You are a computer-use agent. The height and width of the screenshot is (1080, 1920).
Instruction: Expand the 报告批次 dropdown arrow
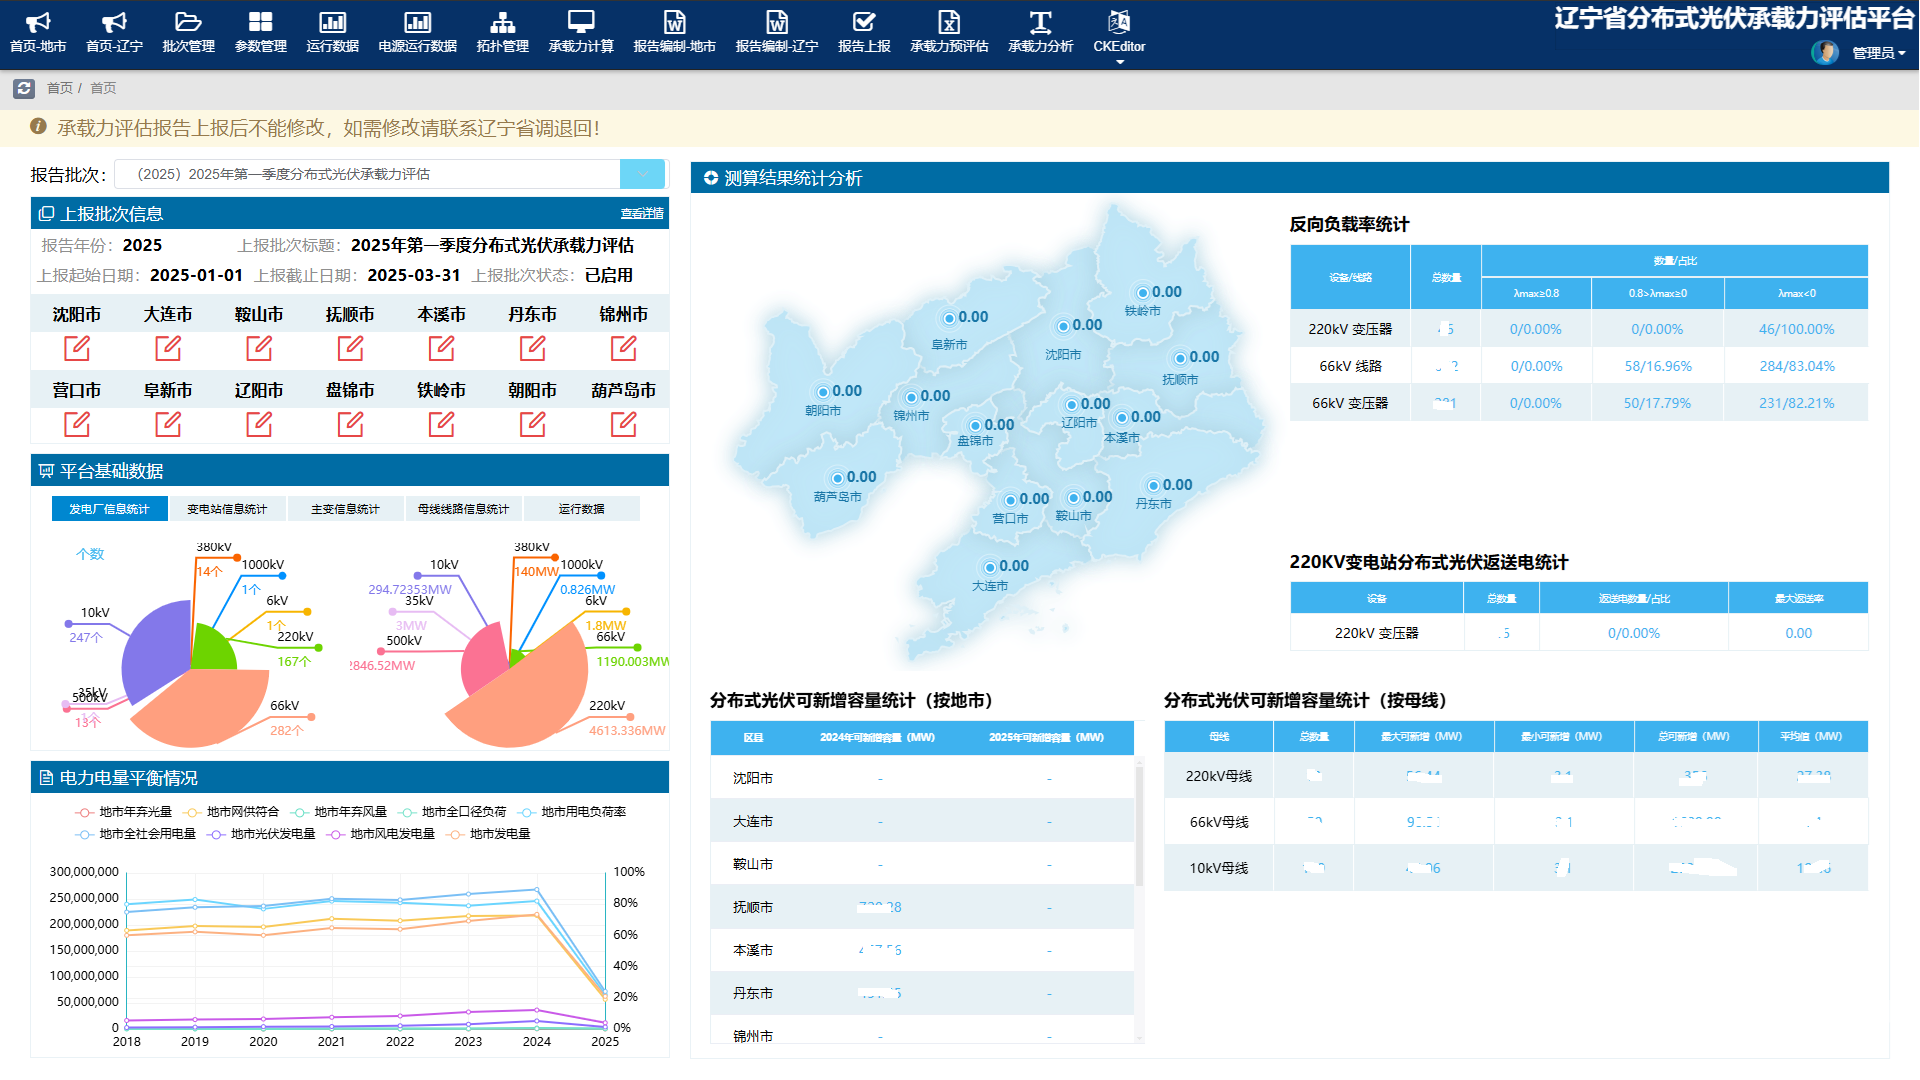pos(642,174)
